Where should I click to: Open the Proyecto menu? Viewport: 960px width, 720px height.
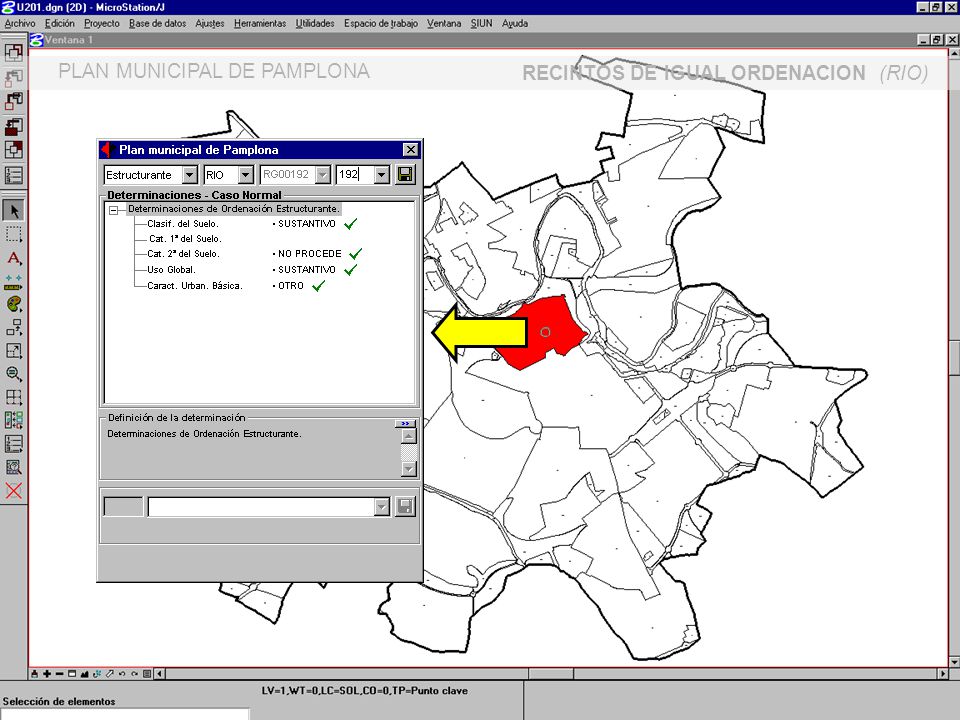[102, 23]
